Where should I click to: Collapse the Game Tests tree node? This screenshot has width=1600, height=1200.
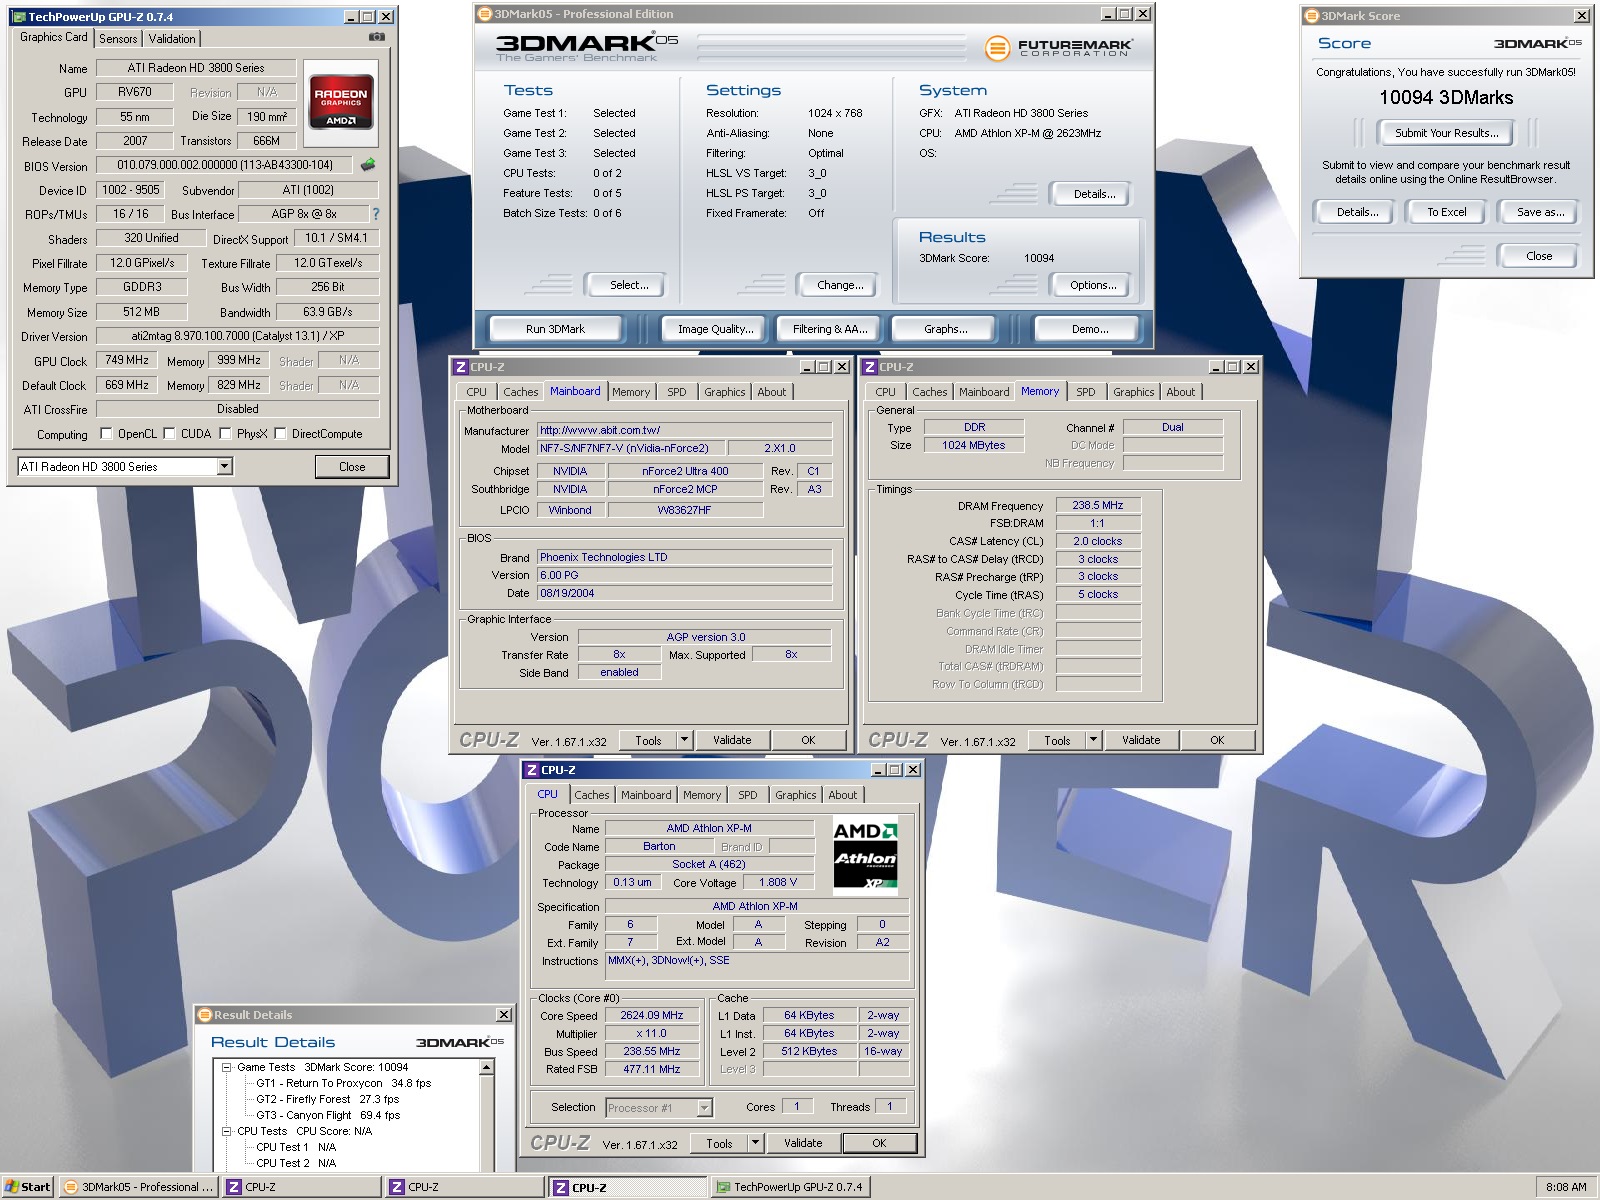(227, 1067)
